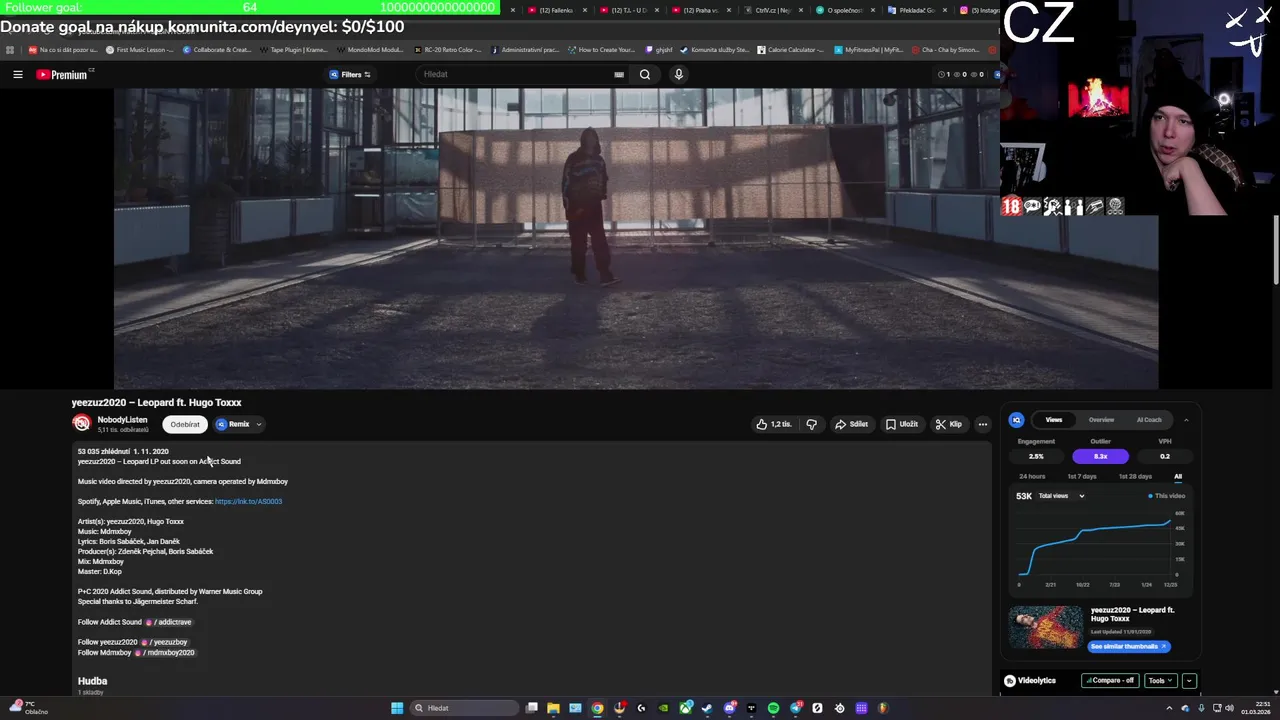
Task: Open Spotify from the taskbar
Action: point(773,708)
